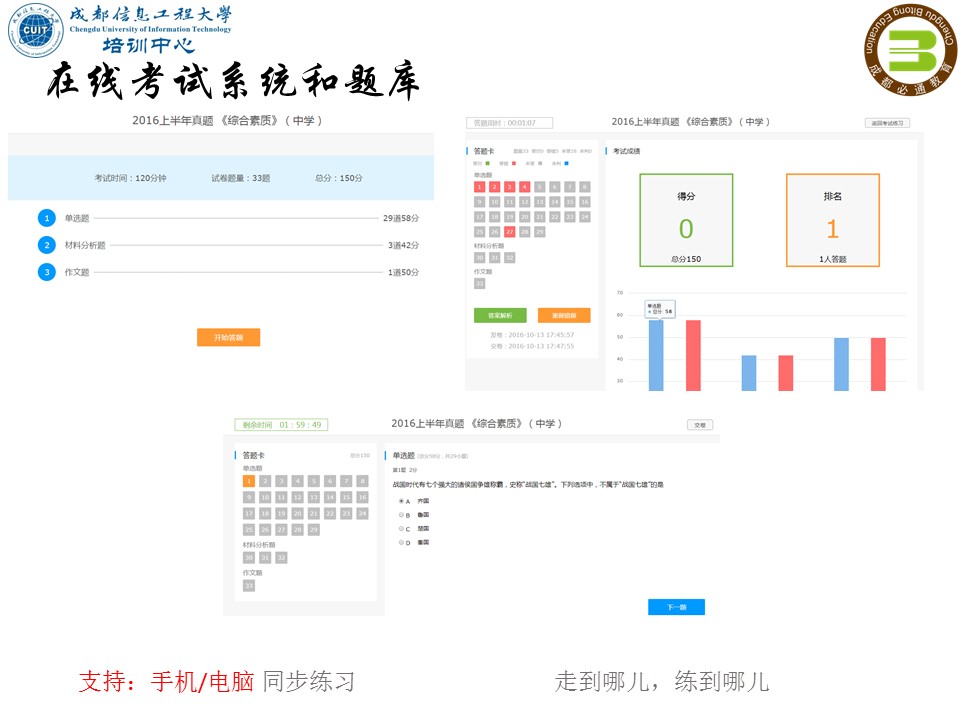The image size is (960, 720).
Task: Select step circle 2 beside 材料分析题
Action: [x=47, y=243]
